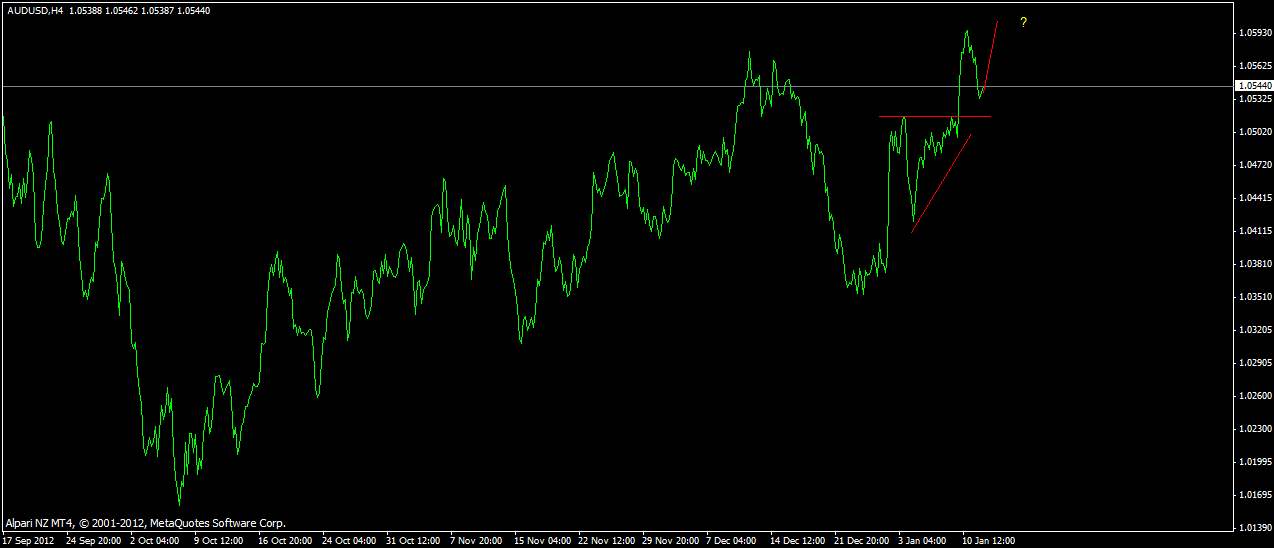Click the current price tag 1.05440
The image size is (1274, 548).
[x=1254, y=87]
